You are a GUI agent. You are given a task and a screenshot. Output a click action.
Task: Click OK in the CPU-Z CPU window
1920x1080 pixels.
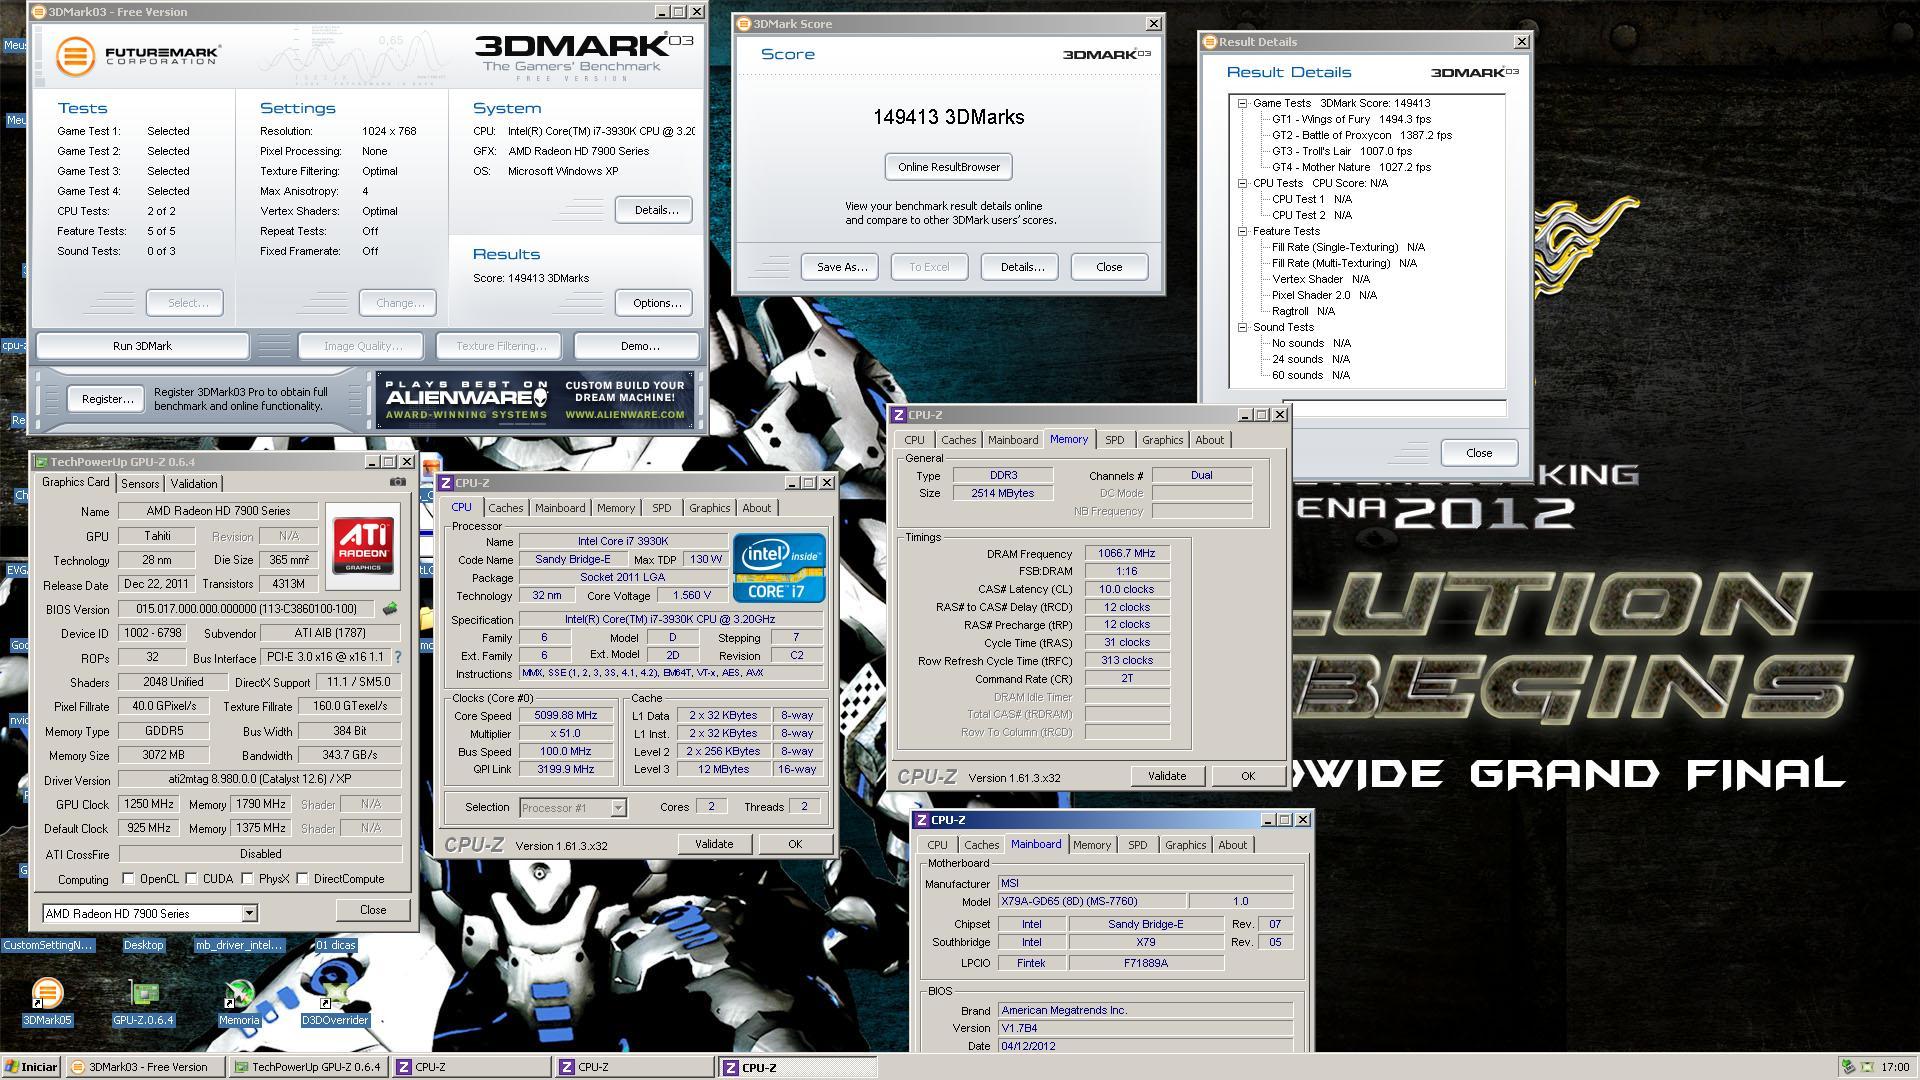[x=795, y=844]
